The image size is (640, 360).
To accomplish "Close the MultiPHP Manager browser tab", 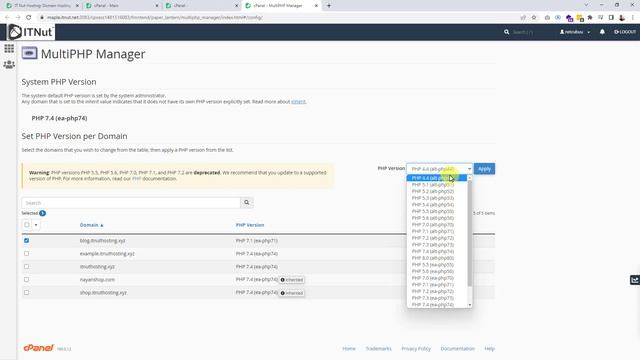I will (x=316, y=6).
